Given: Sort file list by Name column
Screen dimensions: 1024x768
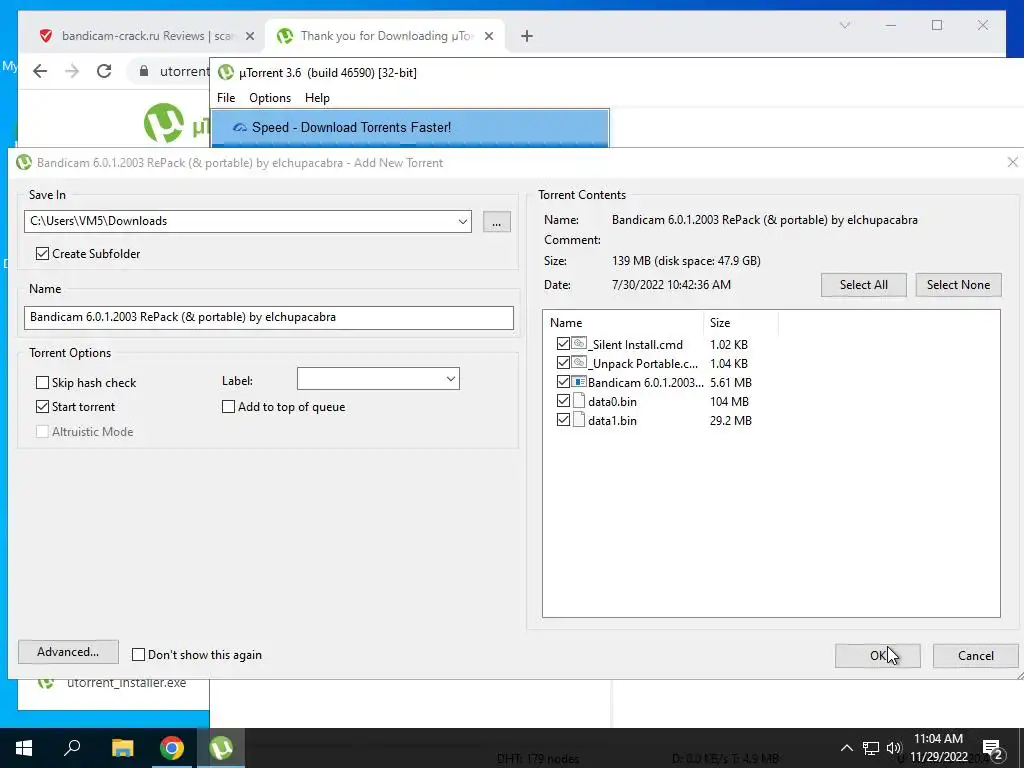Looking at the screenshot, I should click(623, 323).
